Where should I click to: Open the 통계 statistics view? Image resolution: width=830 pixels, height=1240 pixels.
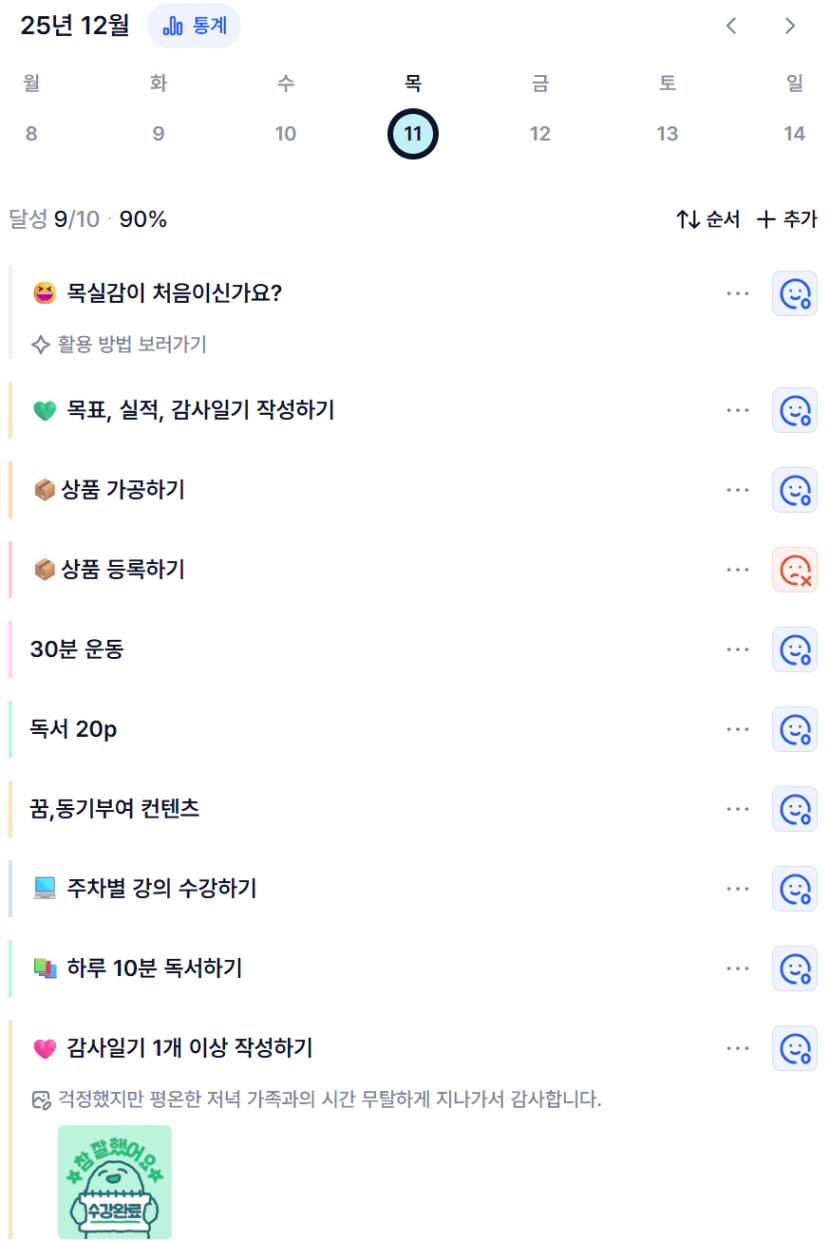click(194, 26)
